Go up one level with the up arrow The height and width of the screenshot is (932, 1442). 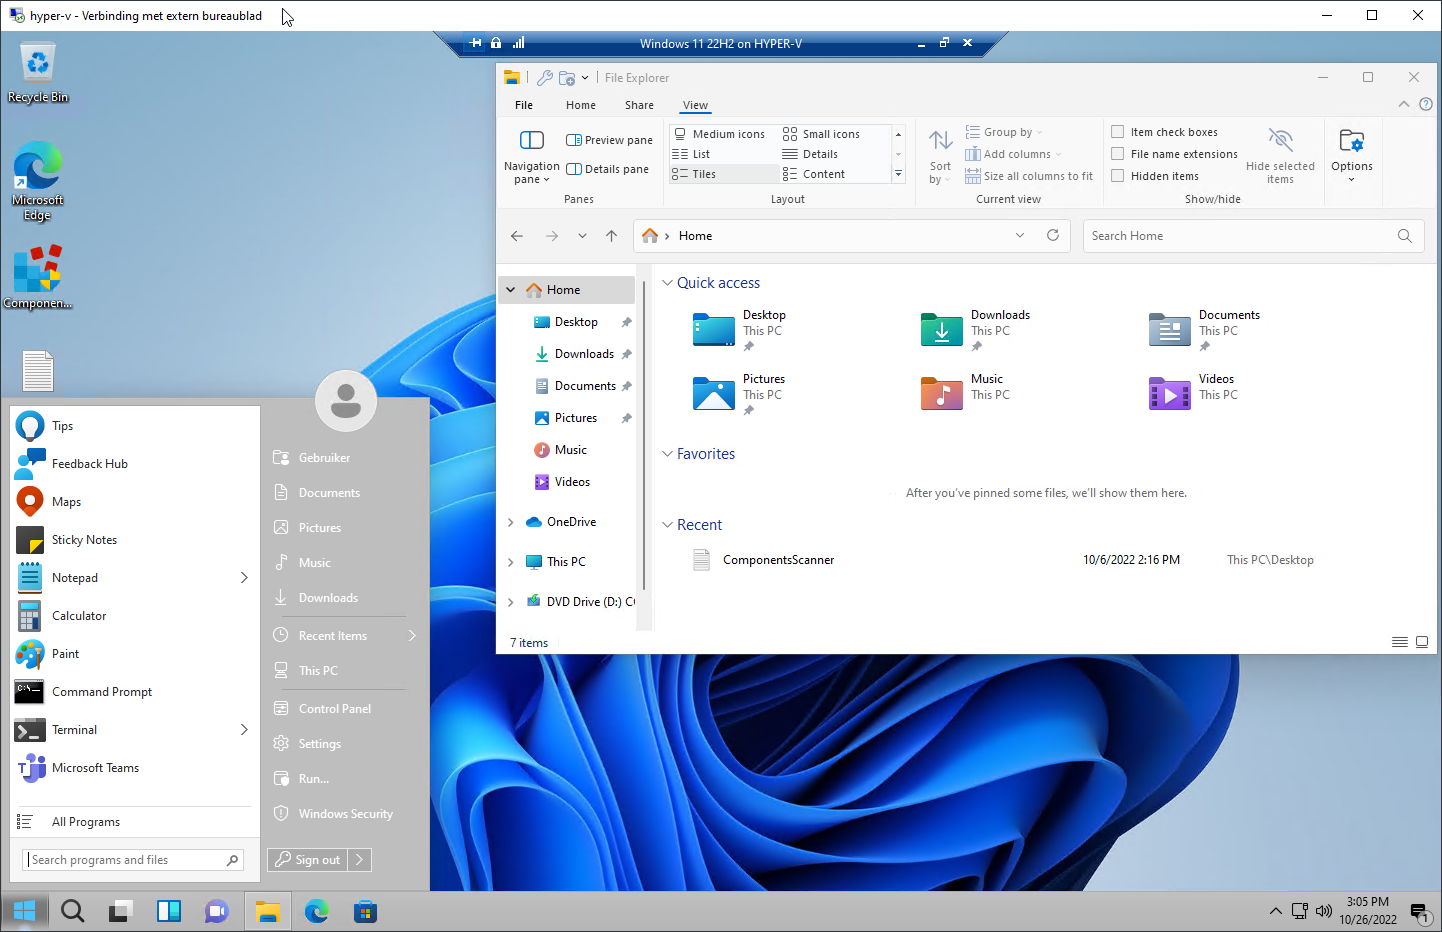coord(612,236)
